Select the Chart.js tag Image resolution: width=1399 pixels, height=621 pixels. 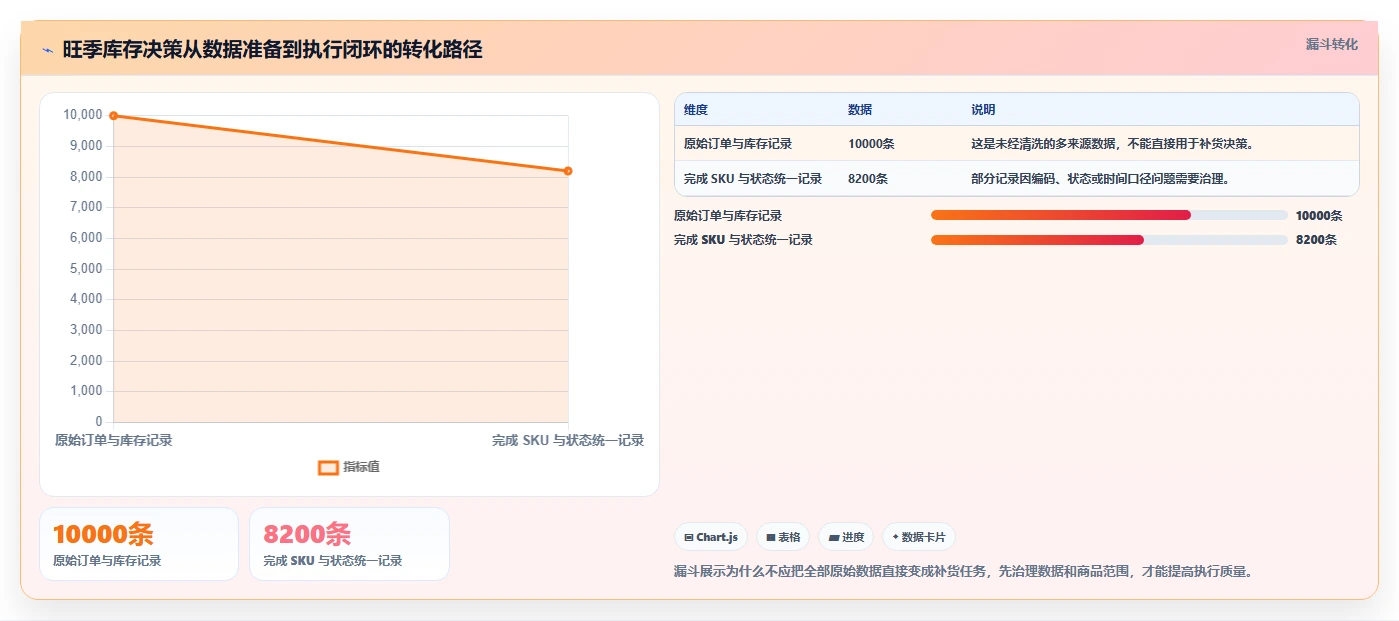pyautogui.click(x=711, y=537)
